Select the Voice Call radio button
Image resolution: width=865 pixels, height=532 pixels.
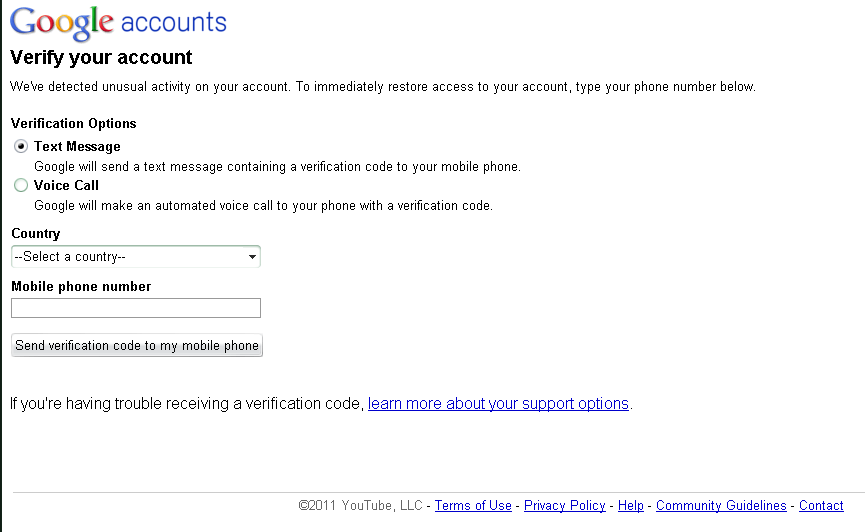21,185
